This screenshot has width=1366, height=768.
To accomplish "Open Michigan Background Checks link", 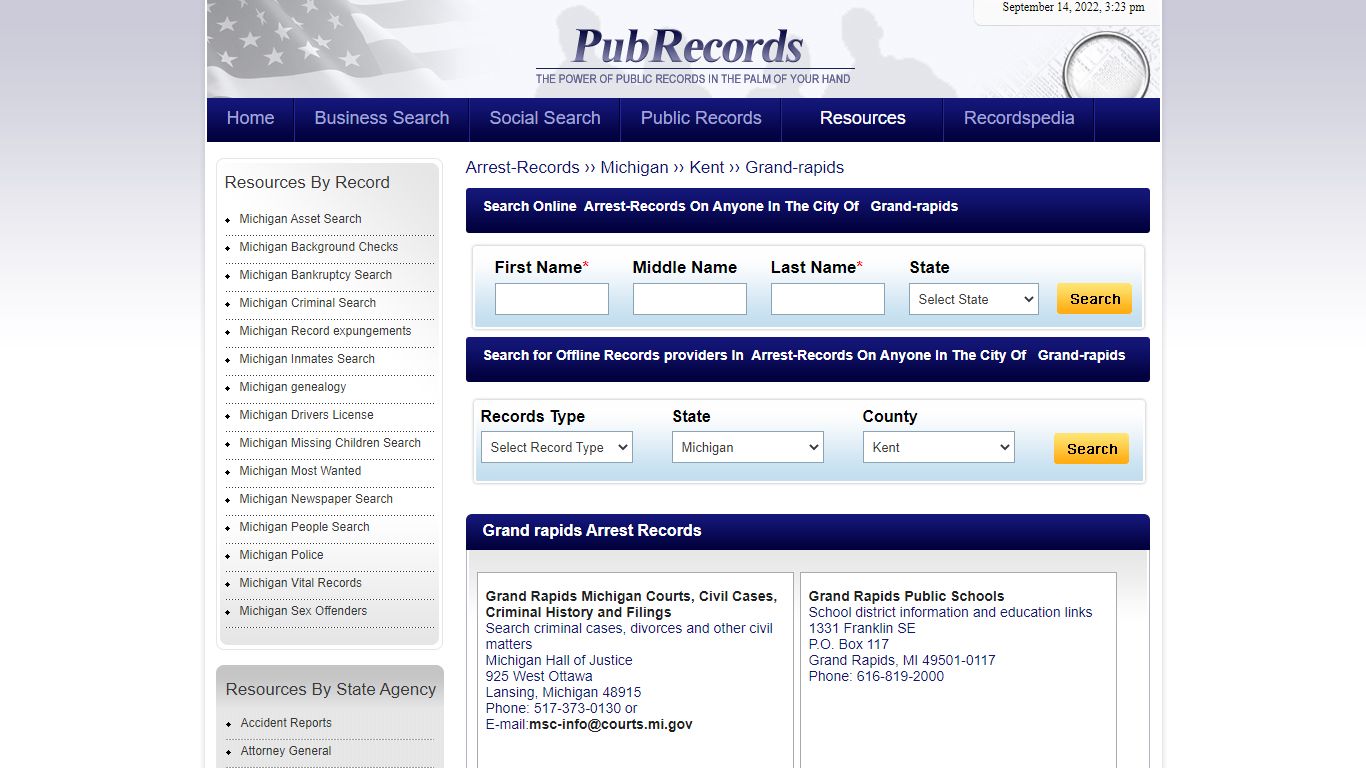I will click(318, 247).
